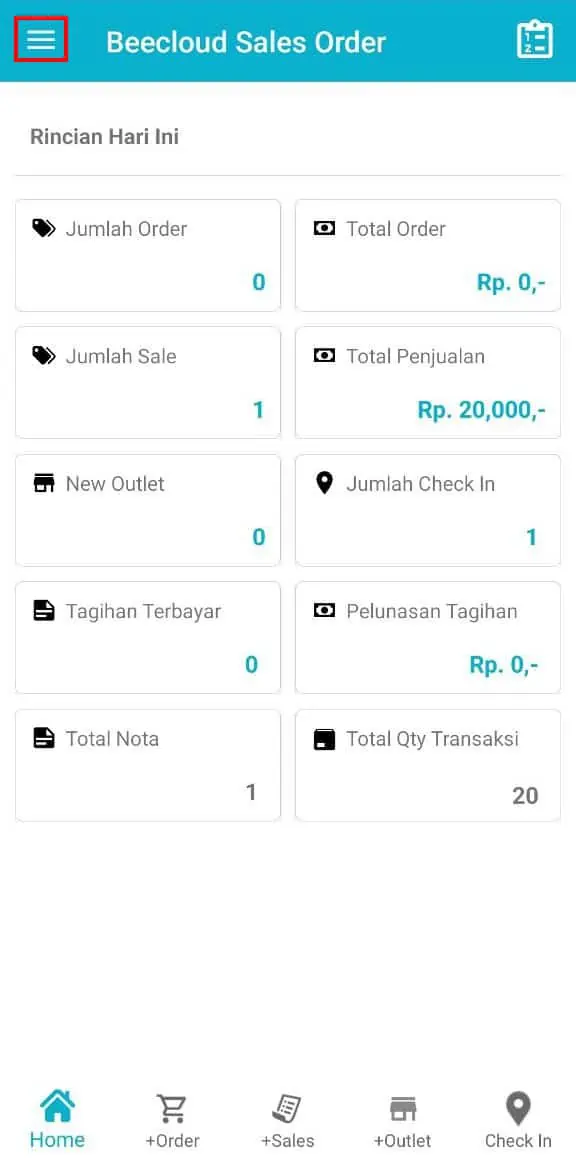Tap the +Outlet store icon
The image size is (576, 1173).
[402, 1109]
